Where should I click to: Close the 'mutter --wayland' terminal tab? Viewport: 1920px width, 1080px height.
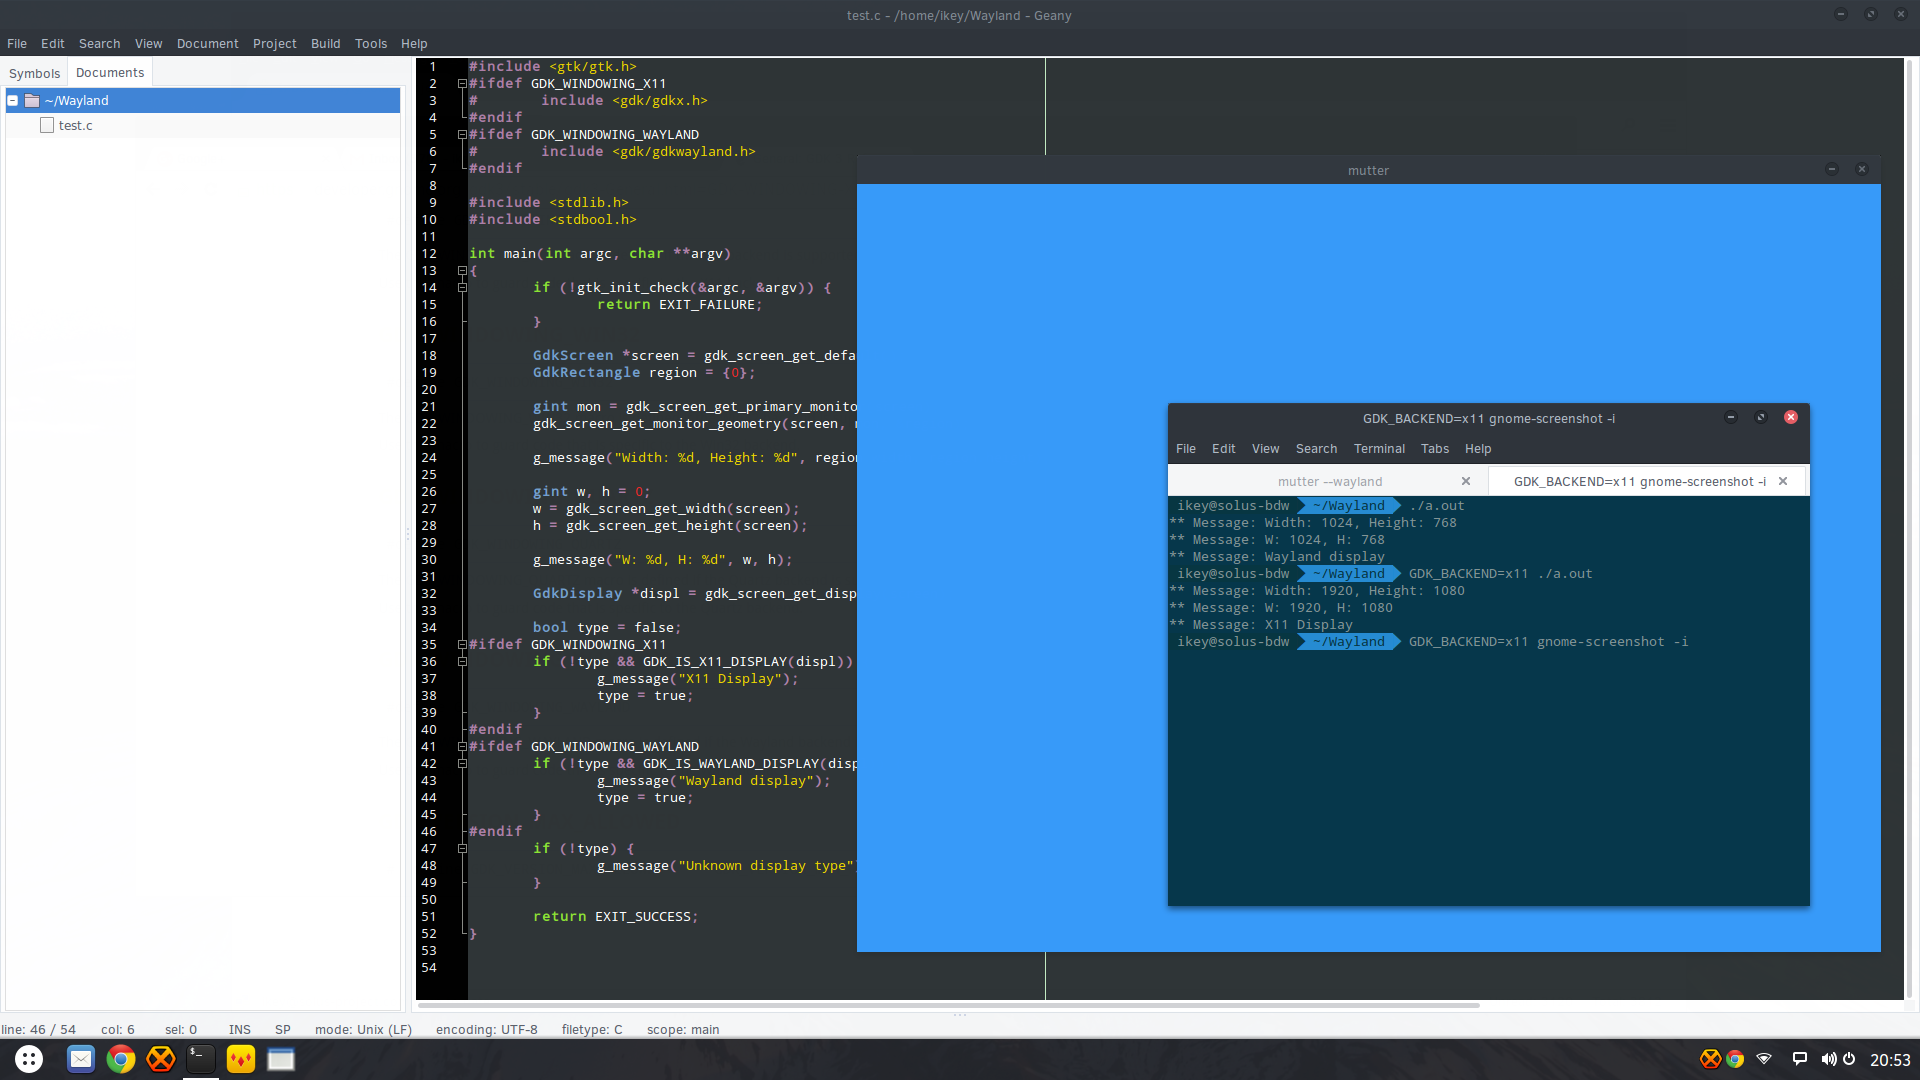click(x=1466, y=482)
